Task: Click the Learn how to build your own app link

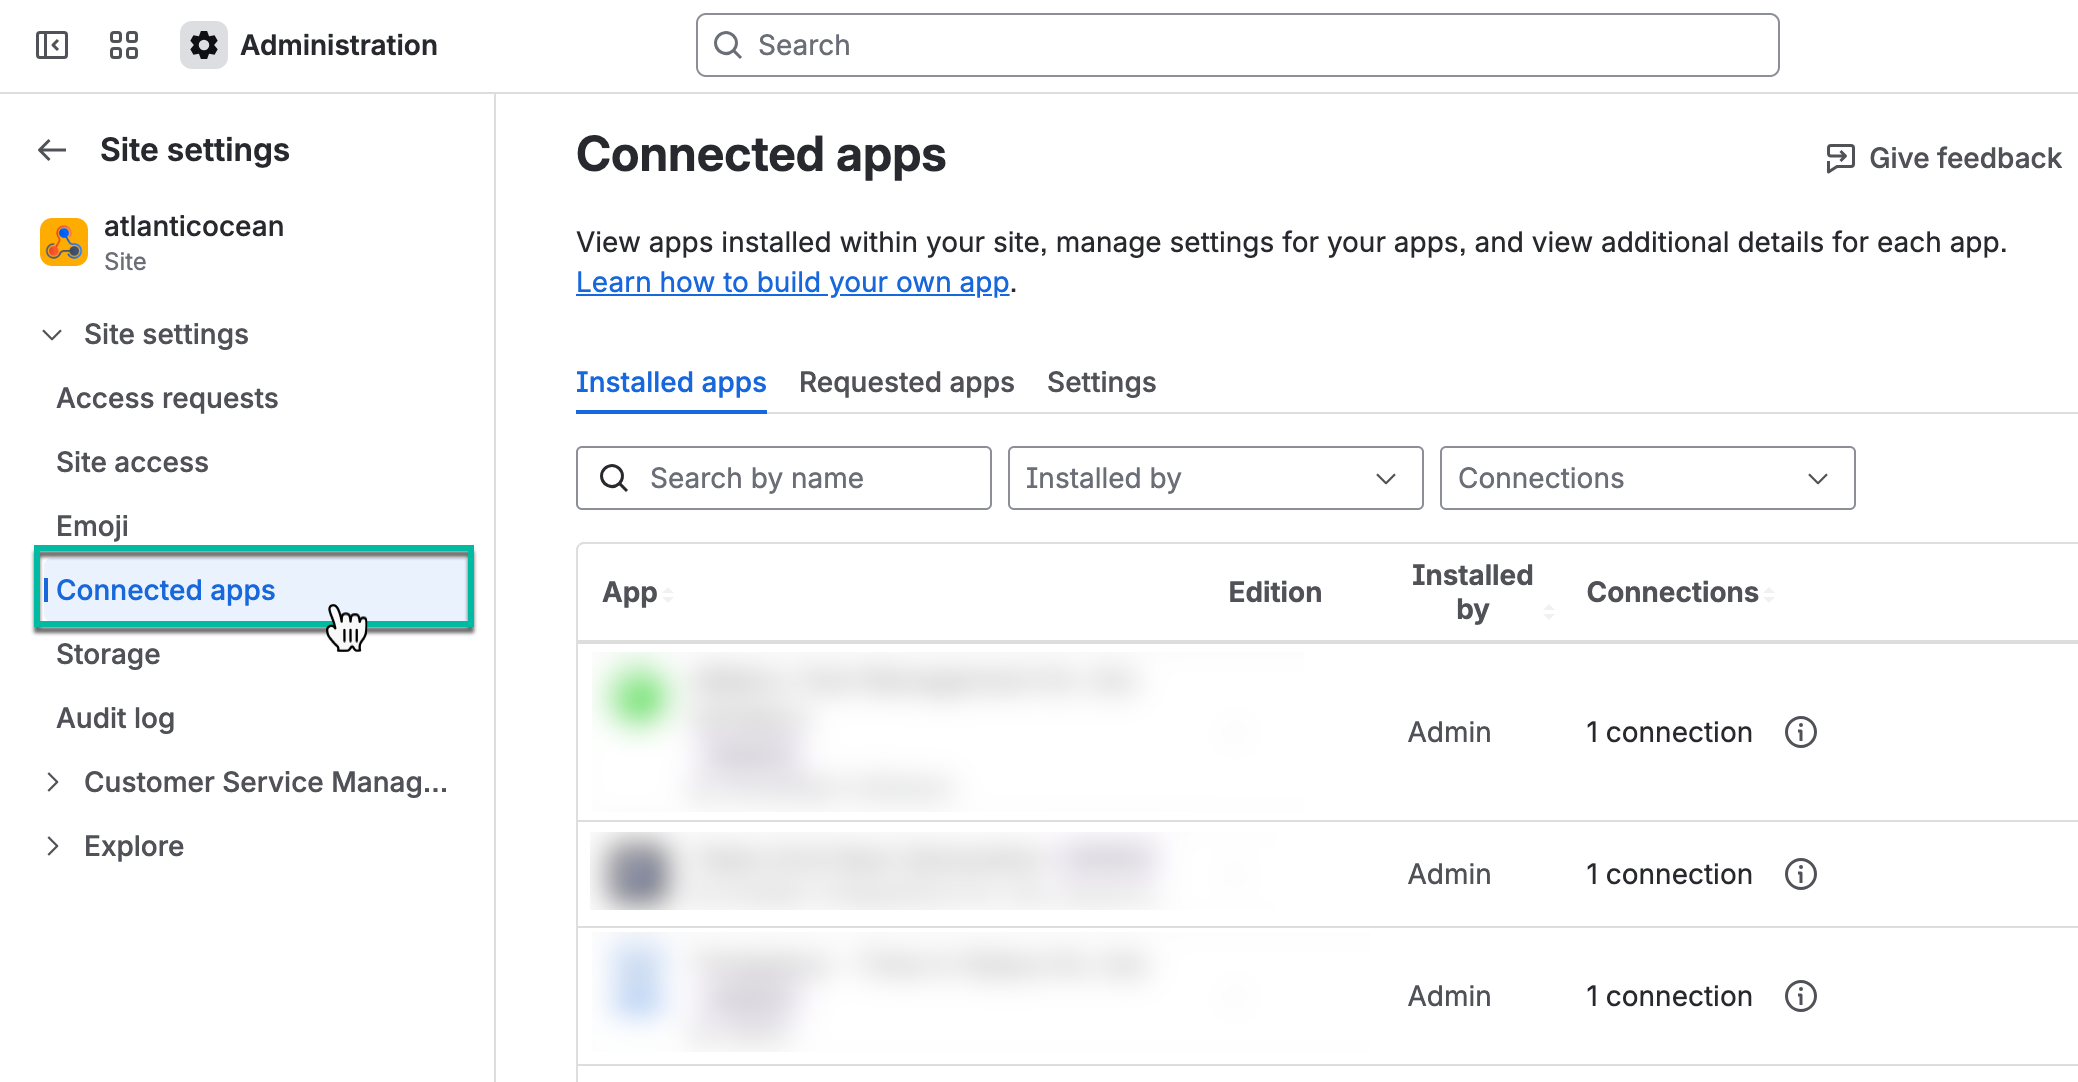Action: click(x=791, y=282)
